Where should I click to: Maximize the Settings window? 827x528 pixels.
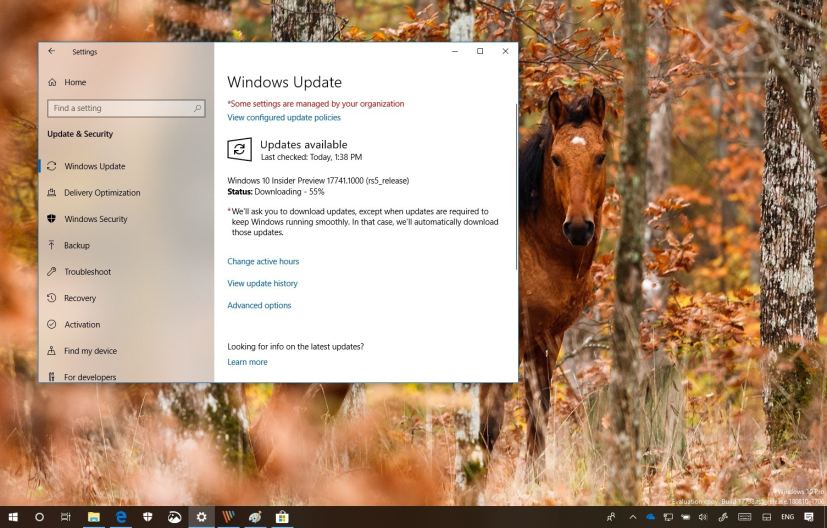pos(480,51)
